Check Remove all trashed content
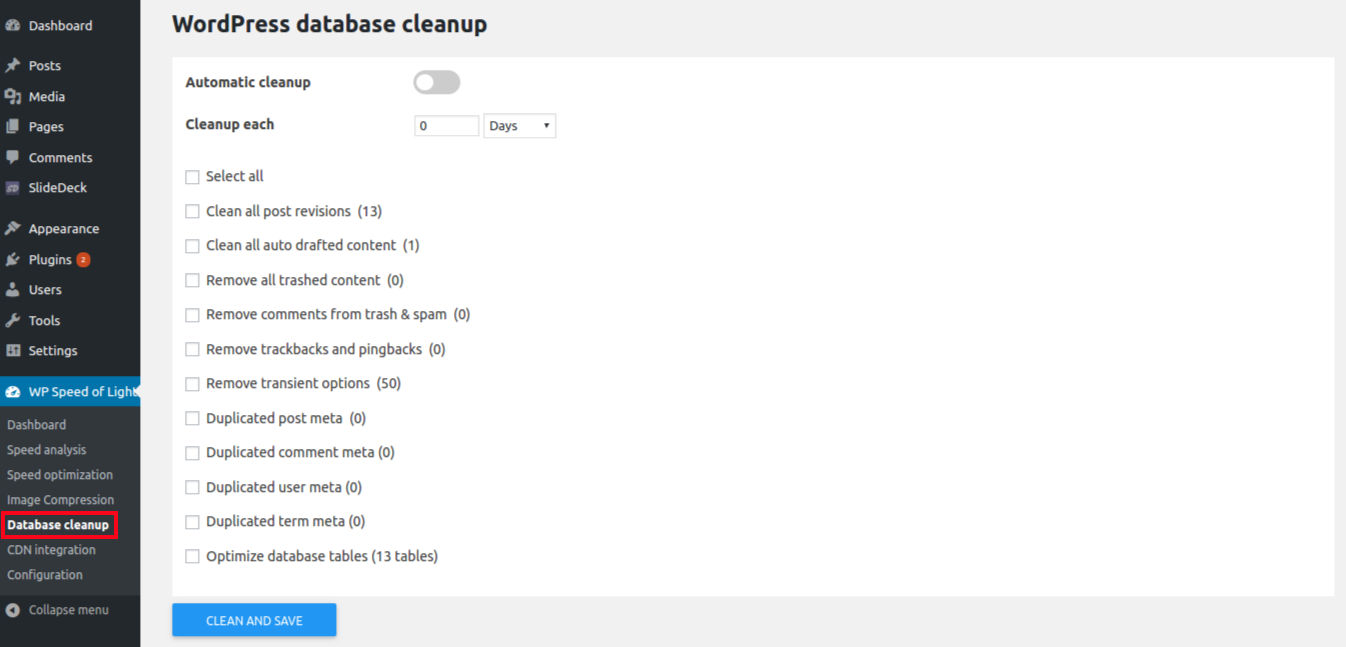The width and height of the screenshot is (1346, 647). coord(192,281)
